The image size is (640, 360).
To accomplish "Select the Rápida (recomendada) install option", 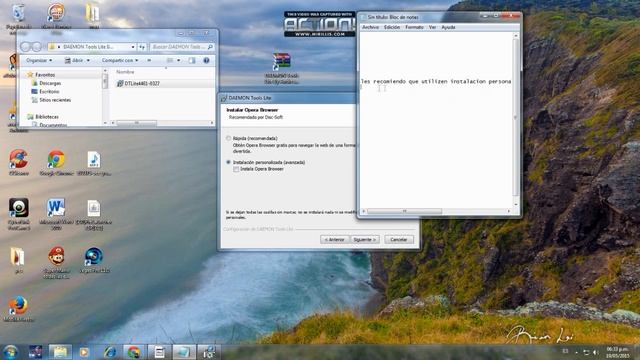I will point(229,138).
